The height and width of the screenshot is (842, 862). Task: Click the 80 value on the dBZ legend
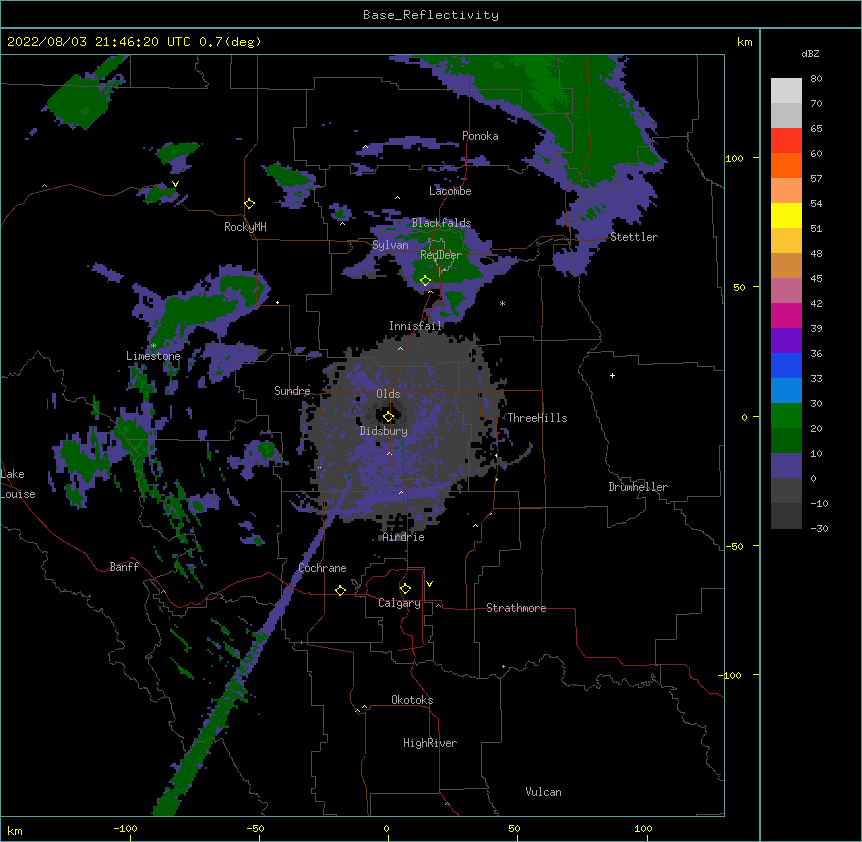(816, 79)
